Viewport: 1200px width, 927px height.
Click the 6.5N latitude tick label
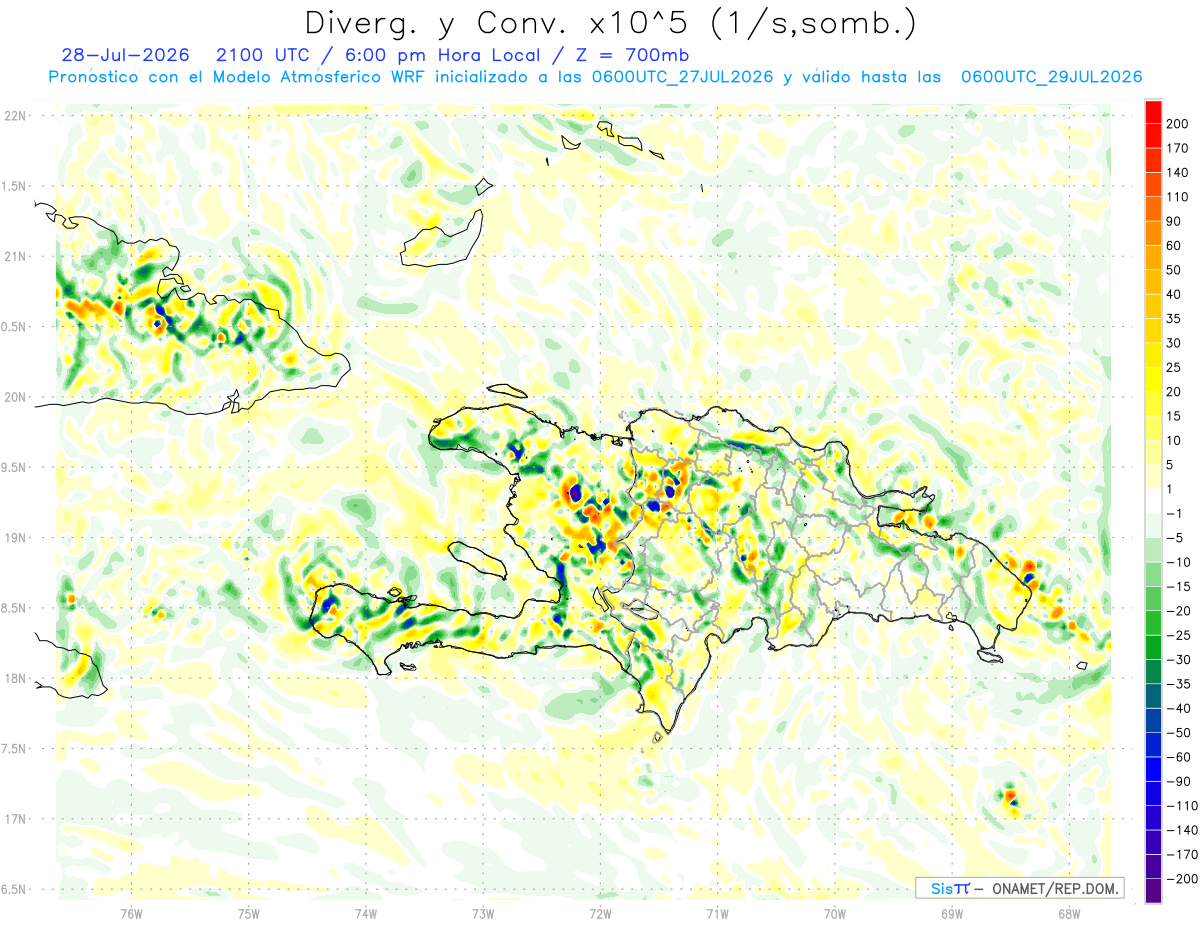14,889
